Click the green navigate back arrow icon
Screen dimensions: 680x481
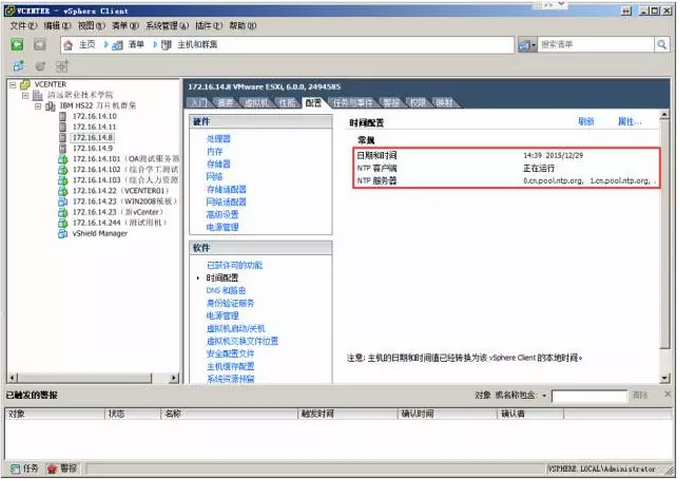[x=17, y=44]
